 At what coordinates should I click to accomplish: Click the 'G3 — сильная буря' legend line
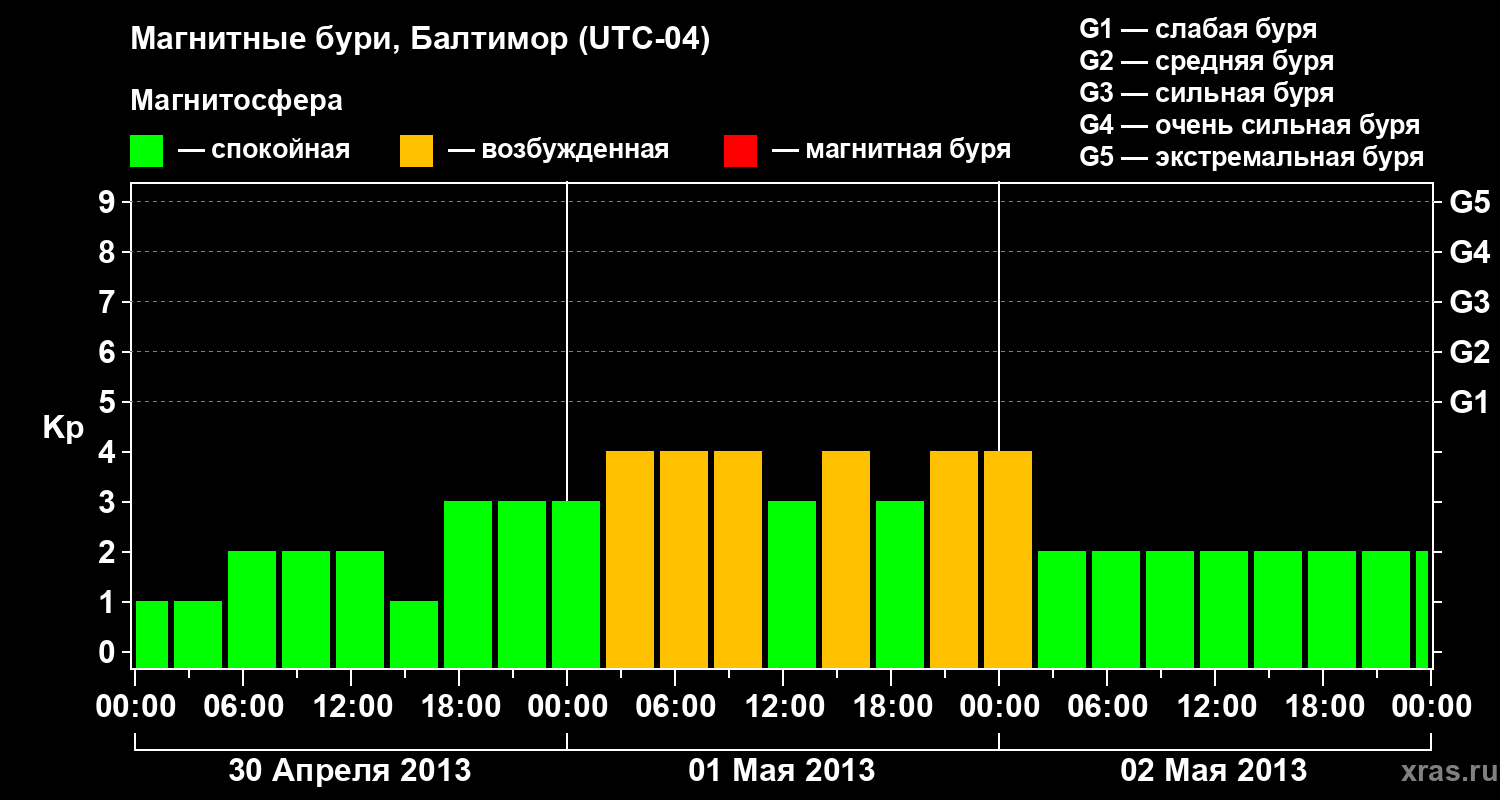click(1206, 93)
